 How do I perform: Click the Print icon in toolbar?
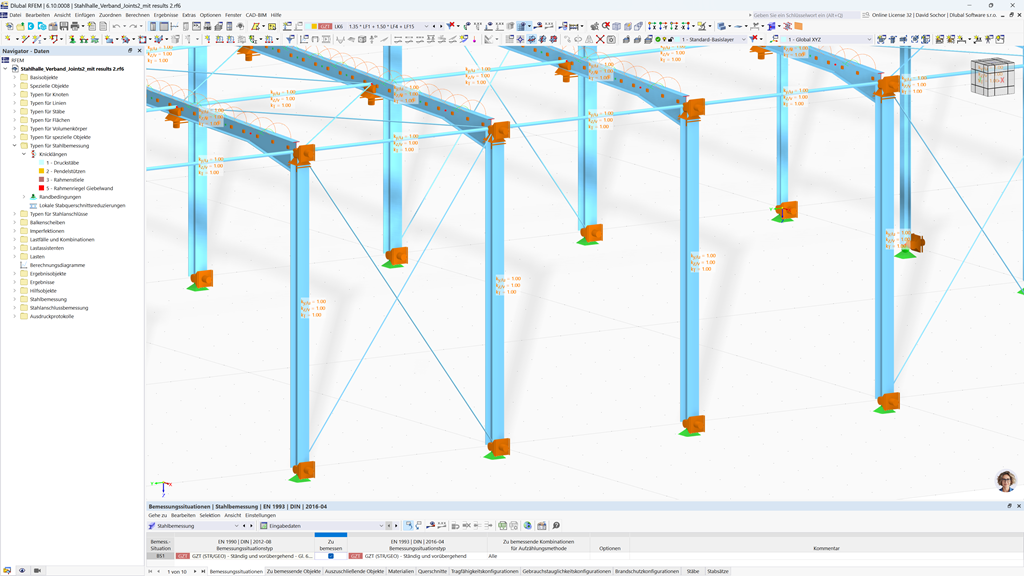click(x=74, y=26)
